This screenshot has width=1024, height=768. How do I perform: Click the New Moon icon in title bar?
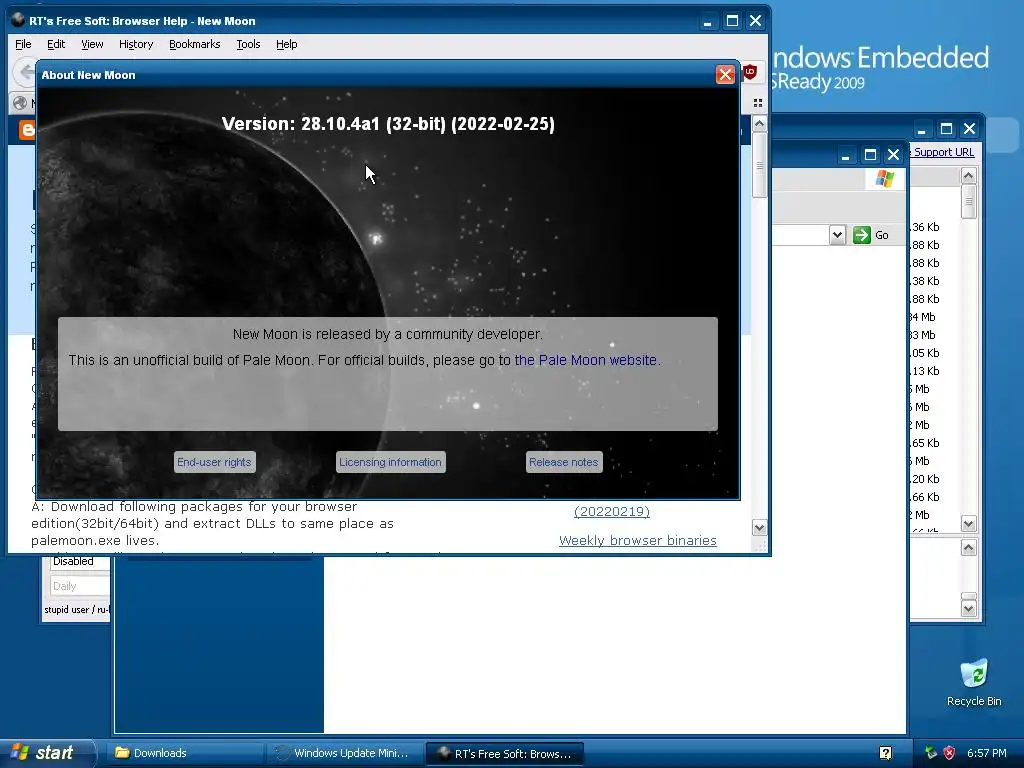click(18, 20)
